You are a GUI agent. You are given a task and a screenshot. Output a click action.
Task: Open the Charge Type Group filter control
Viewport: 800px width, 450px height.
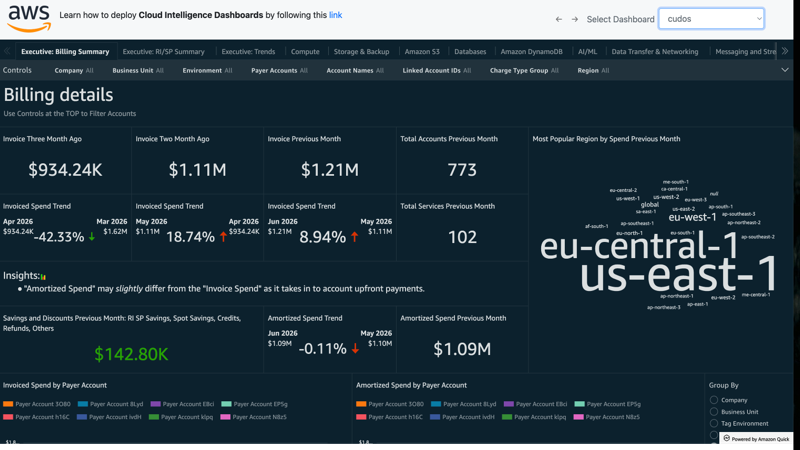524,70
